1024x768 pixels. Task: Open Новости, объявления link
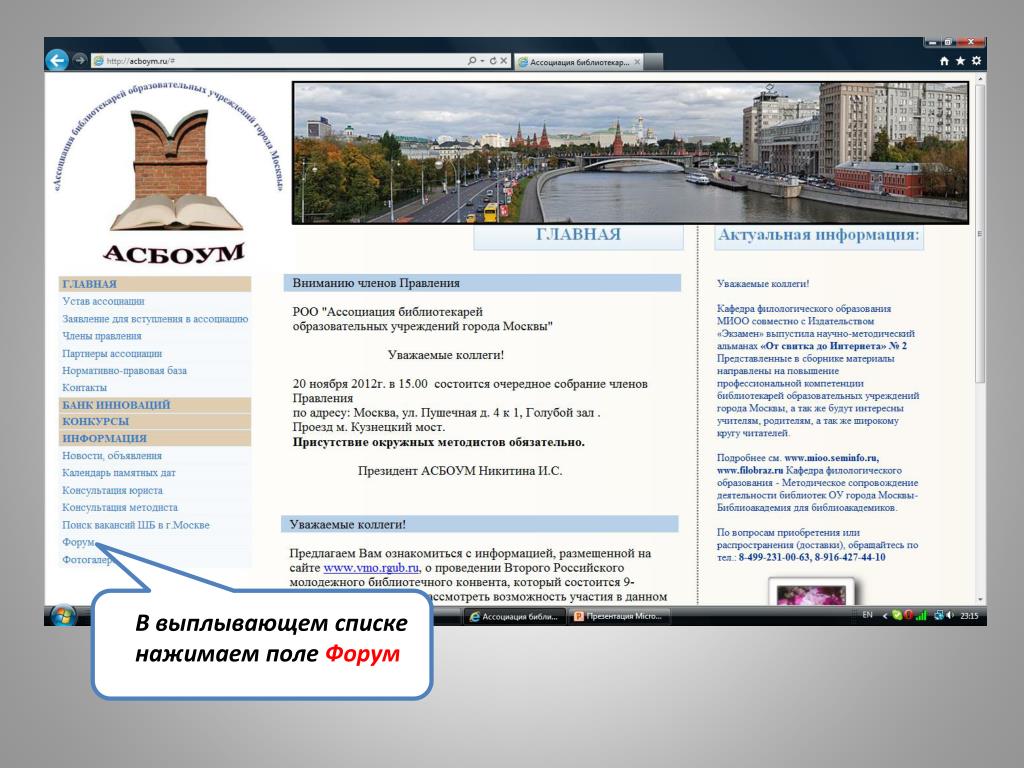tap(112, 455)
